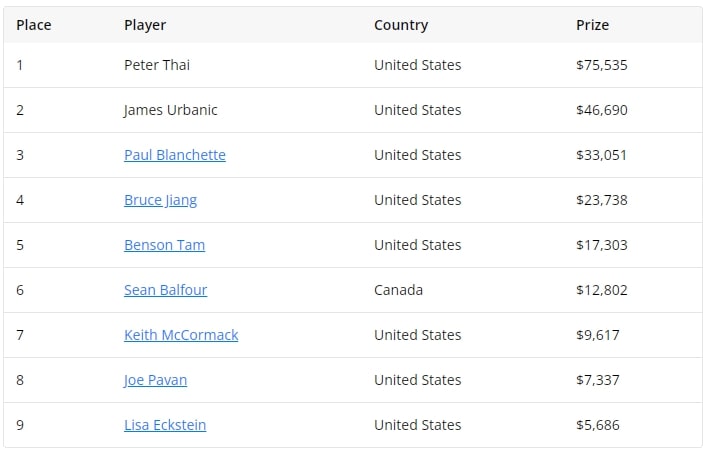
Task: Click James Urbanic's name in second place
Action: point(170,110)
